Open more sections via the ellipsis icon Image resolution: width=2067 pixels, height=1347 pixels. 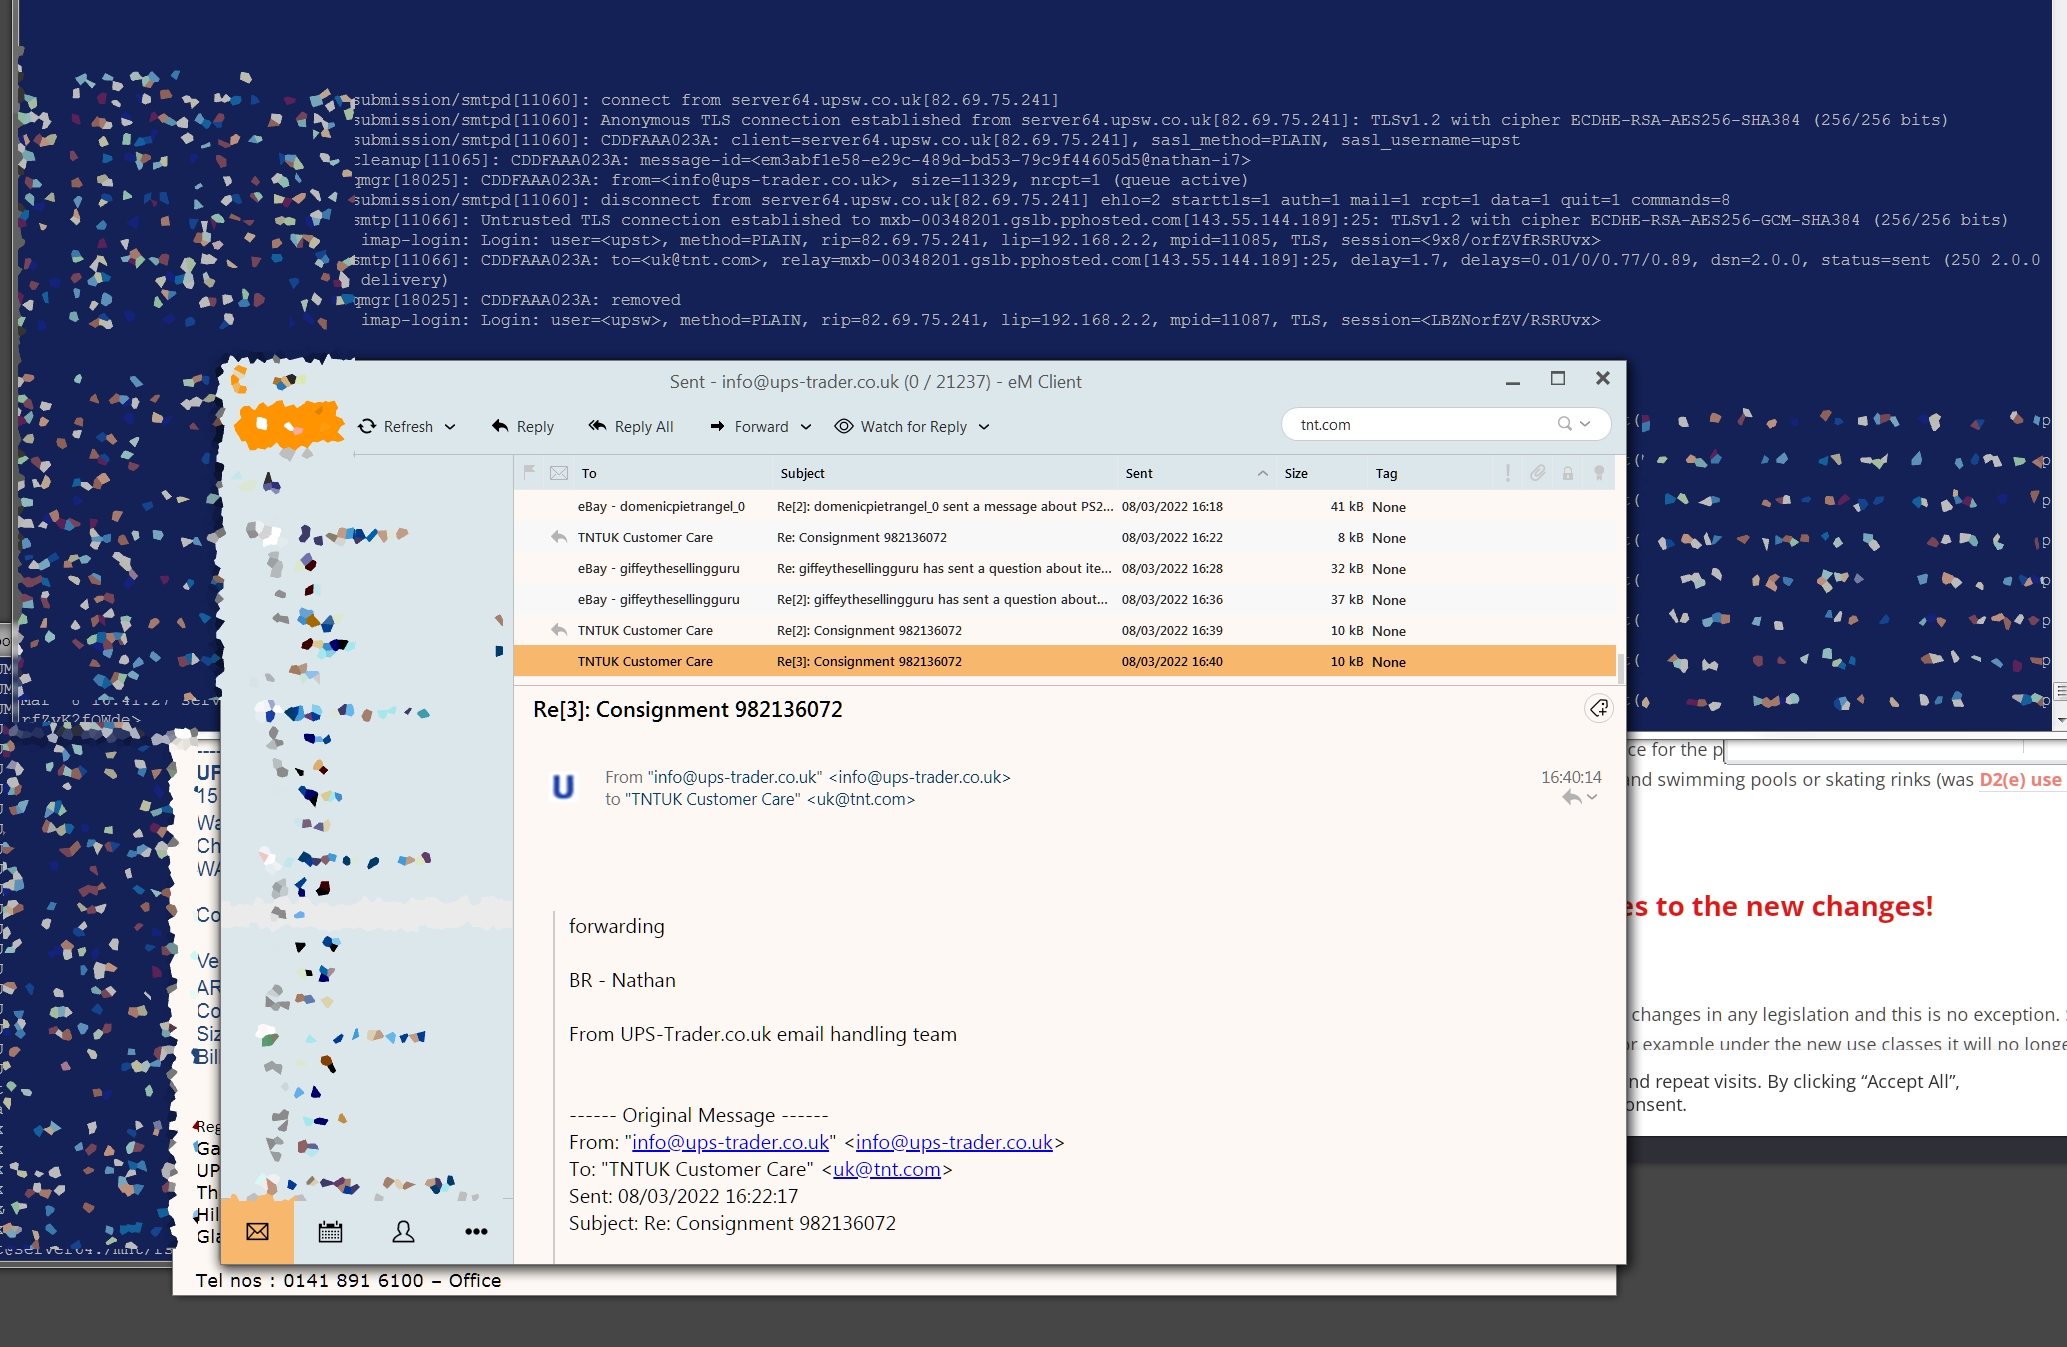(x=476, y=1231)
